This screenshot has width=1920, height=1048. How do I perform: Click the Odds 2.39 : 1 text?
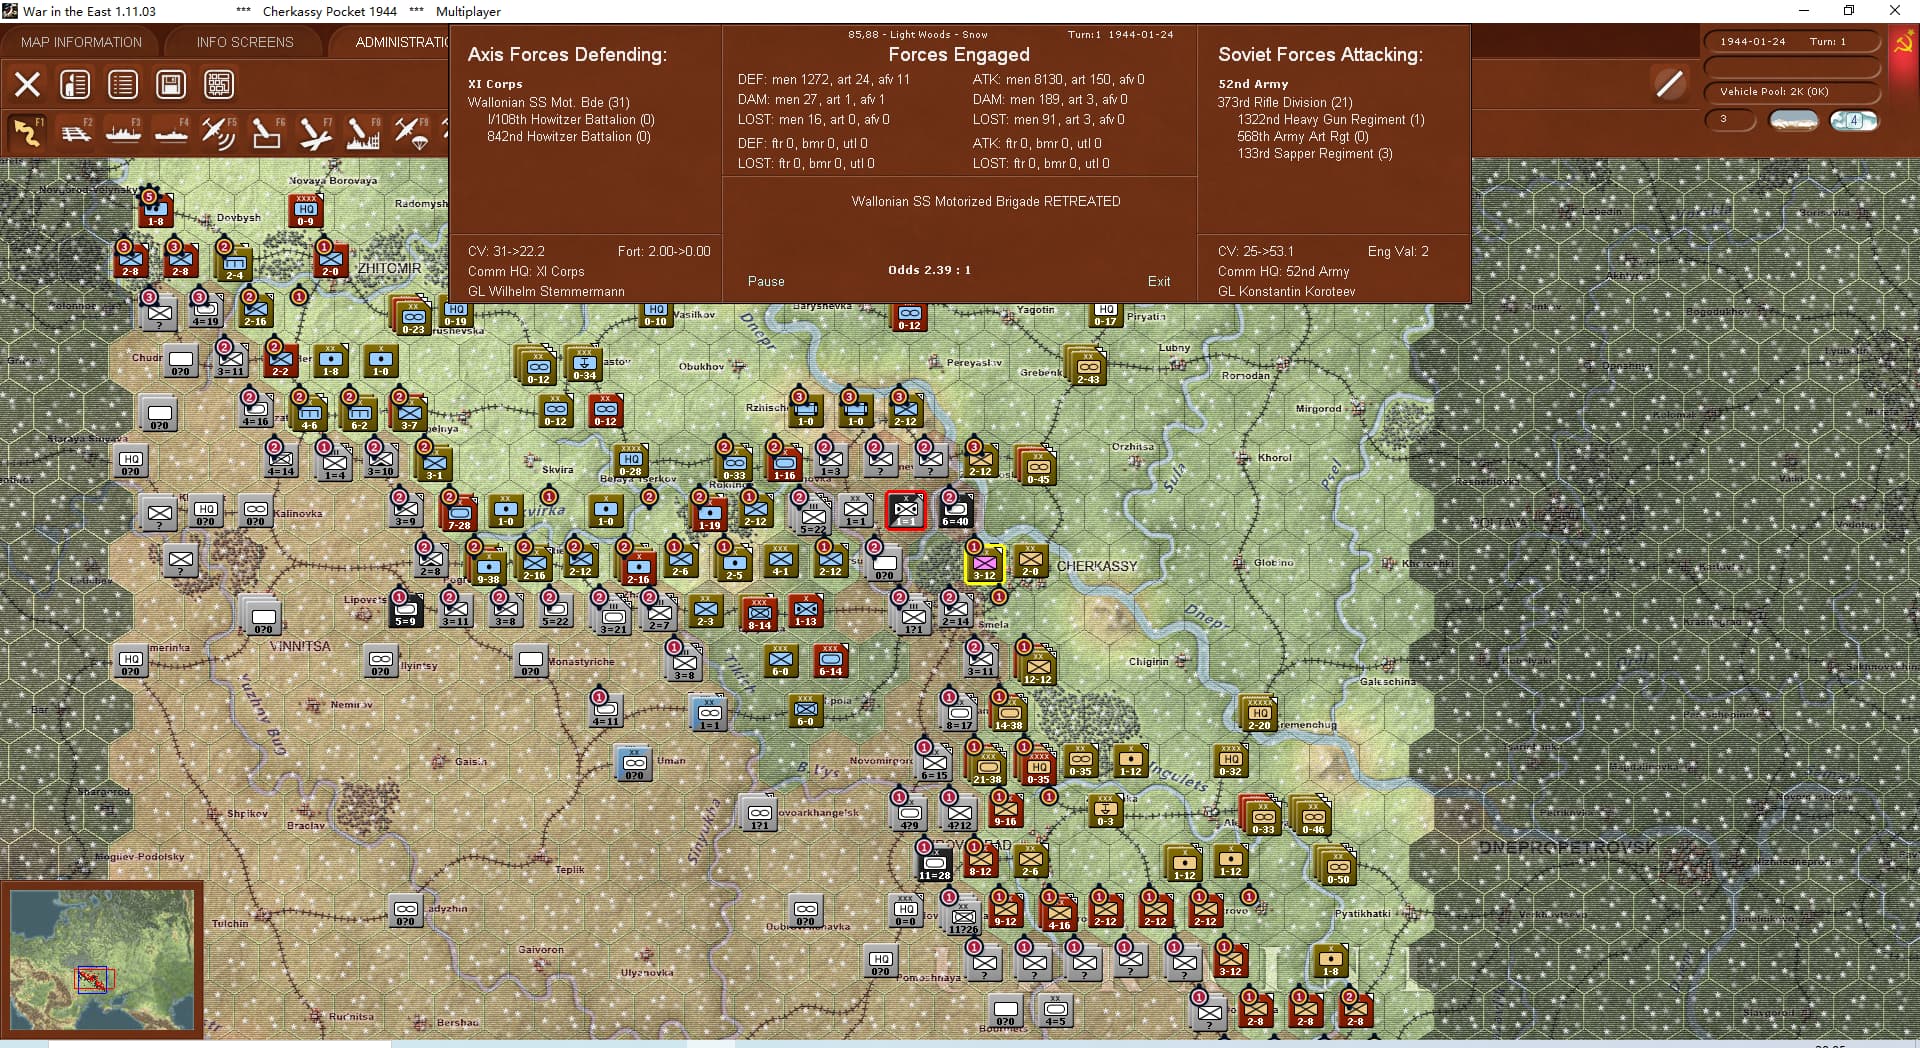tap(929, 270)
